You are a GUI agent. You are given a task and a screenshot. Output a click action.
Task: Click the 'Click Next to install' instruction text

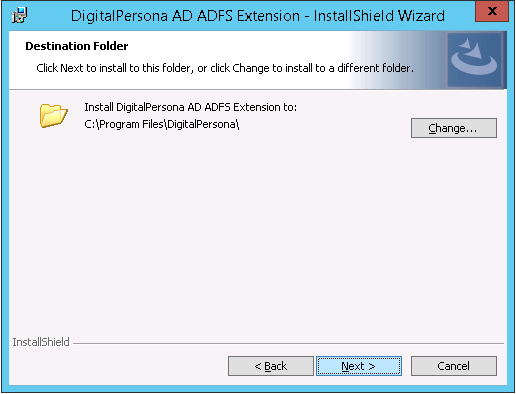[225, 68]
